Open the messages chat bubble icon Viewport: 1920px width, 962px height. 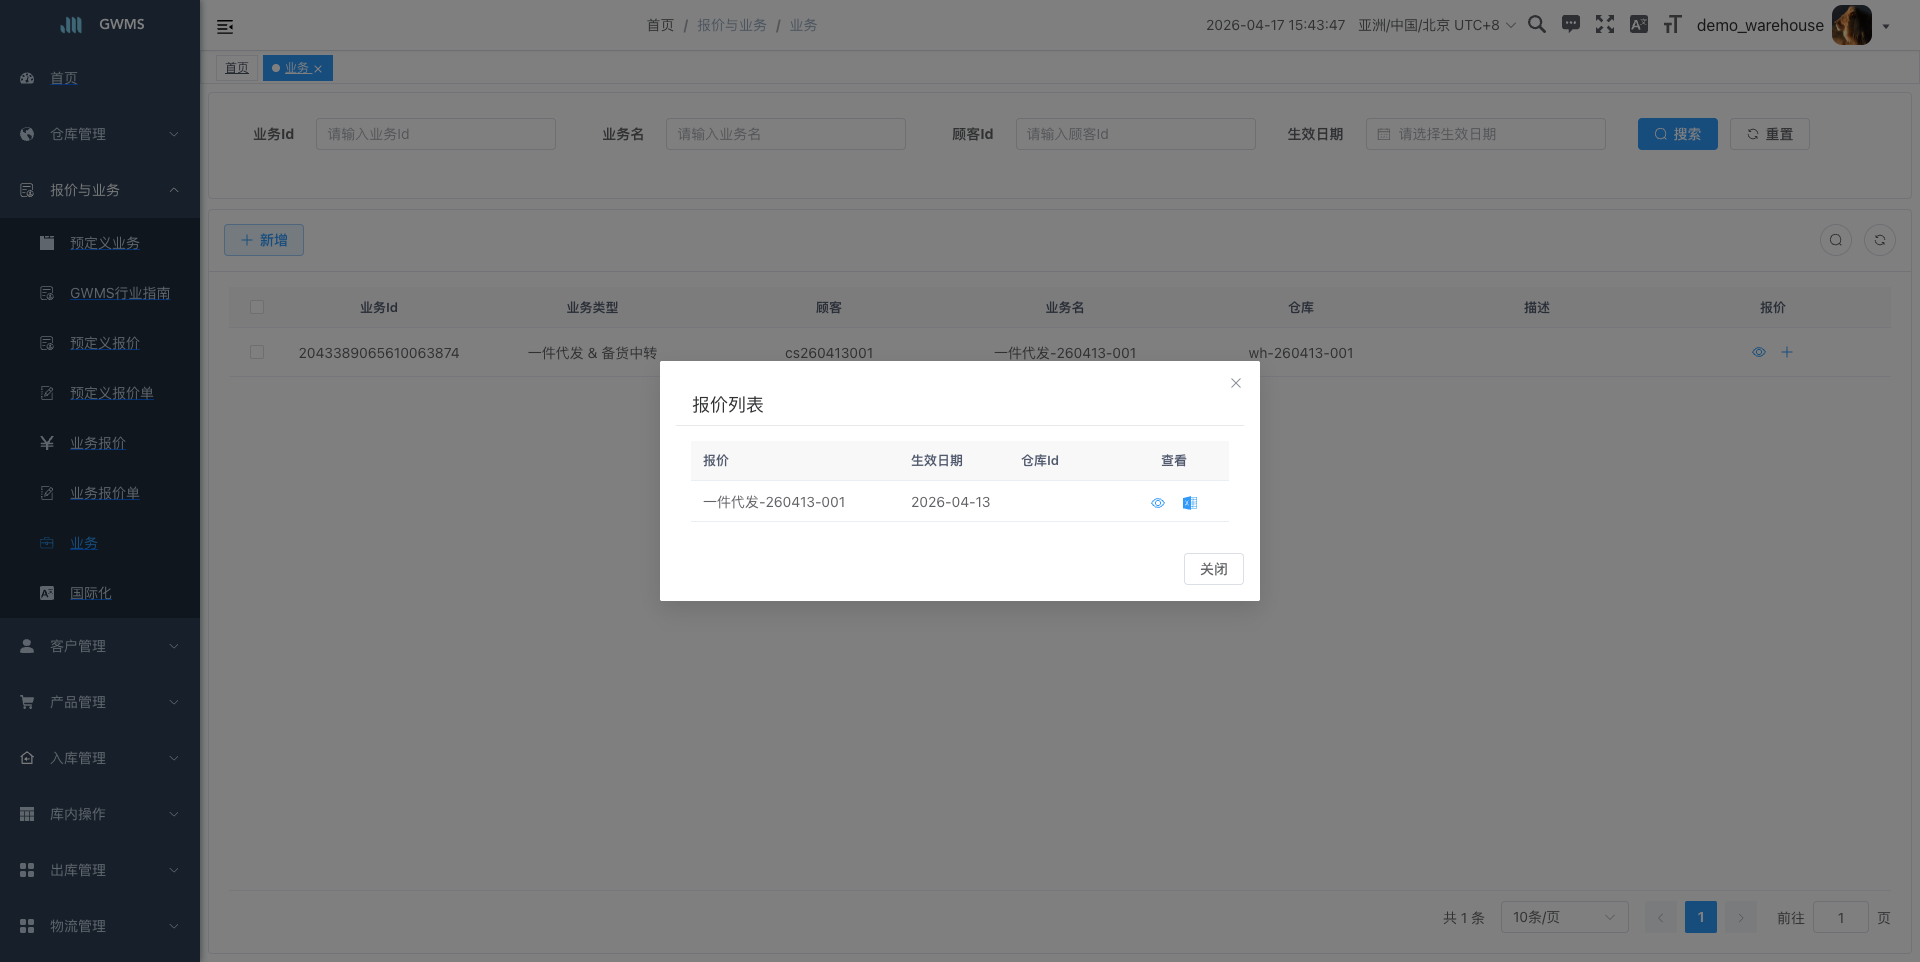[1571, 25]
